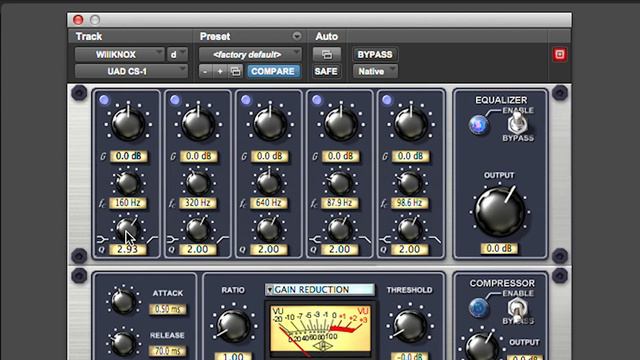Click the compressor ATTACK knob
This screenshot has width=640, height=360.
[123, 302]
